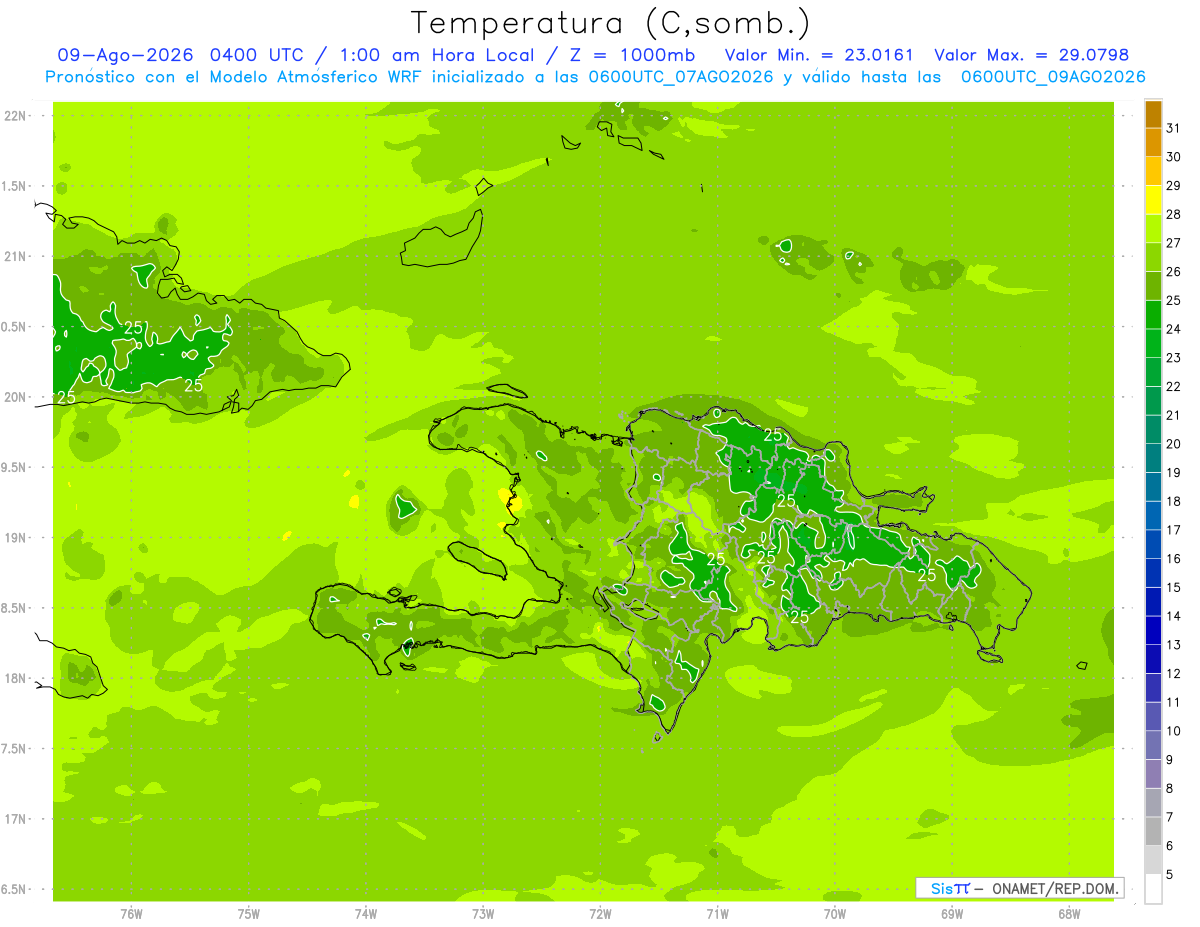Click the title 'Temperatura (C,somb.)'
Image resolution: width=1200 pixels, height=927 pixels.
point(611,23)
